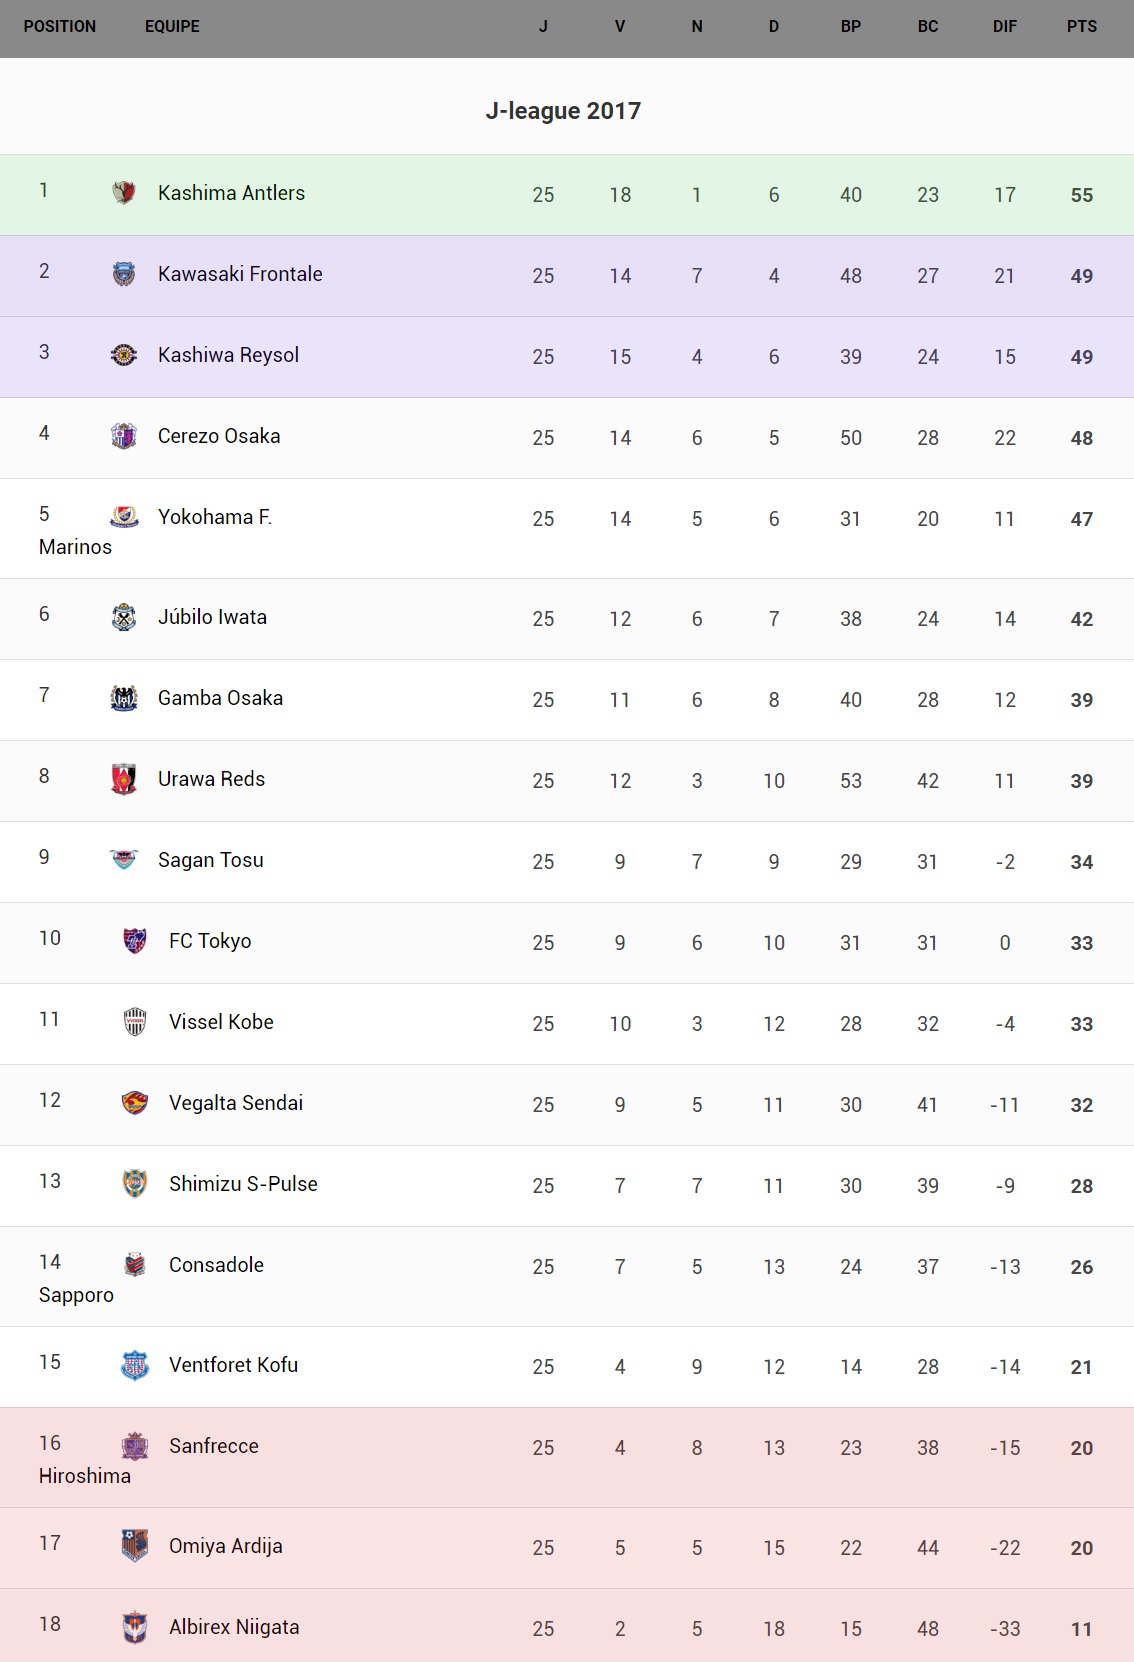
Task: Click the Urawa Reds red crest
Action: [124, 778]
